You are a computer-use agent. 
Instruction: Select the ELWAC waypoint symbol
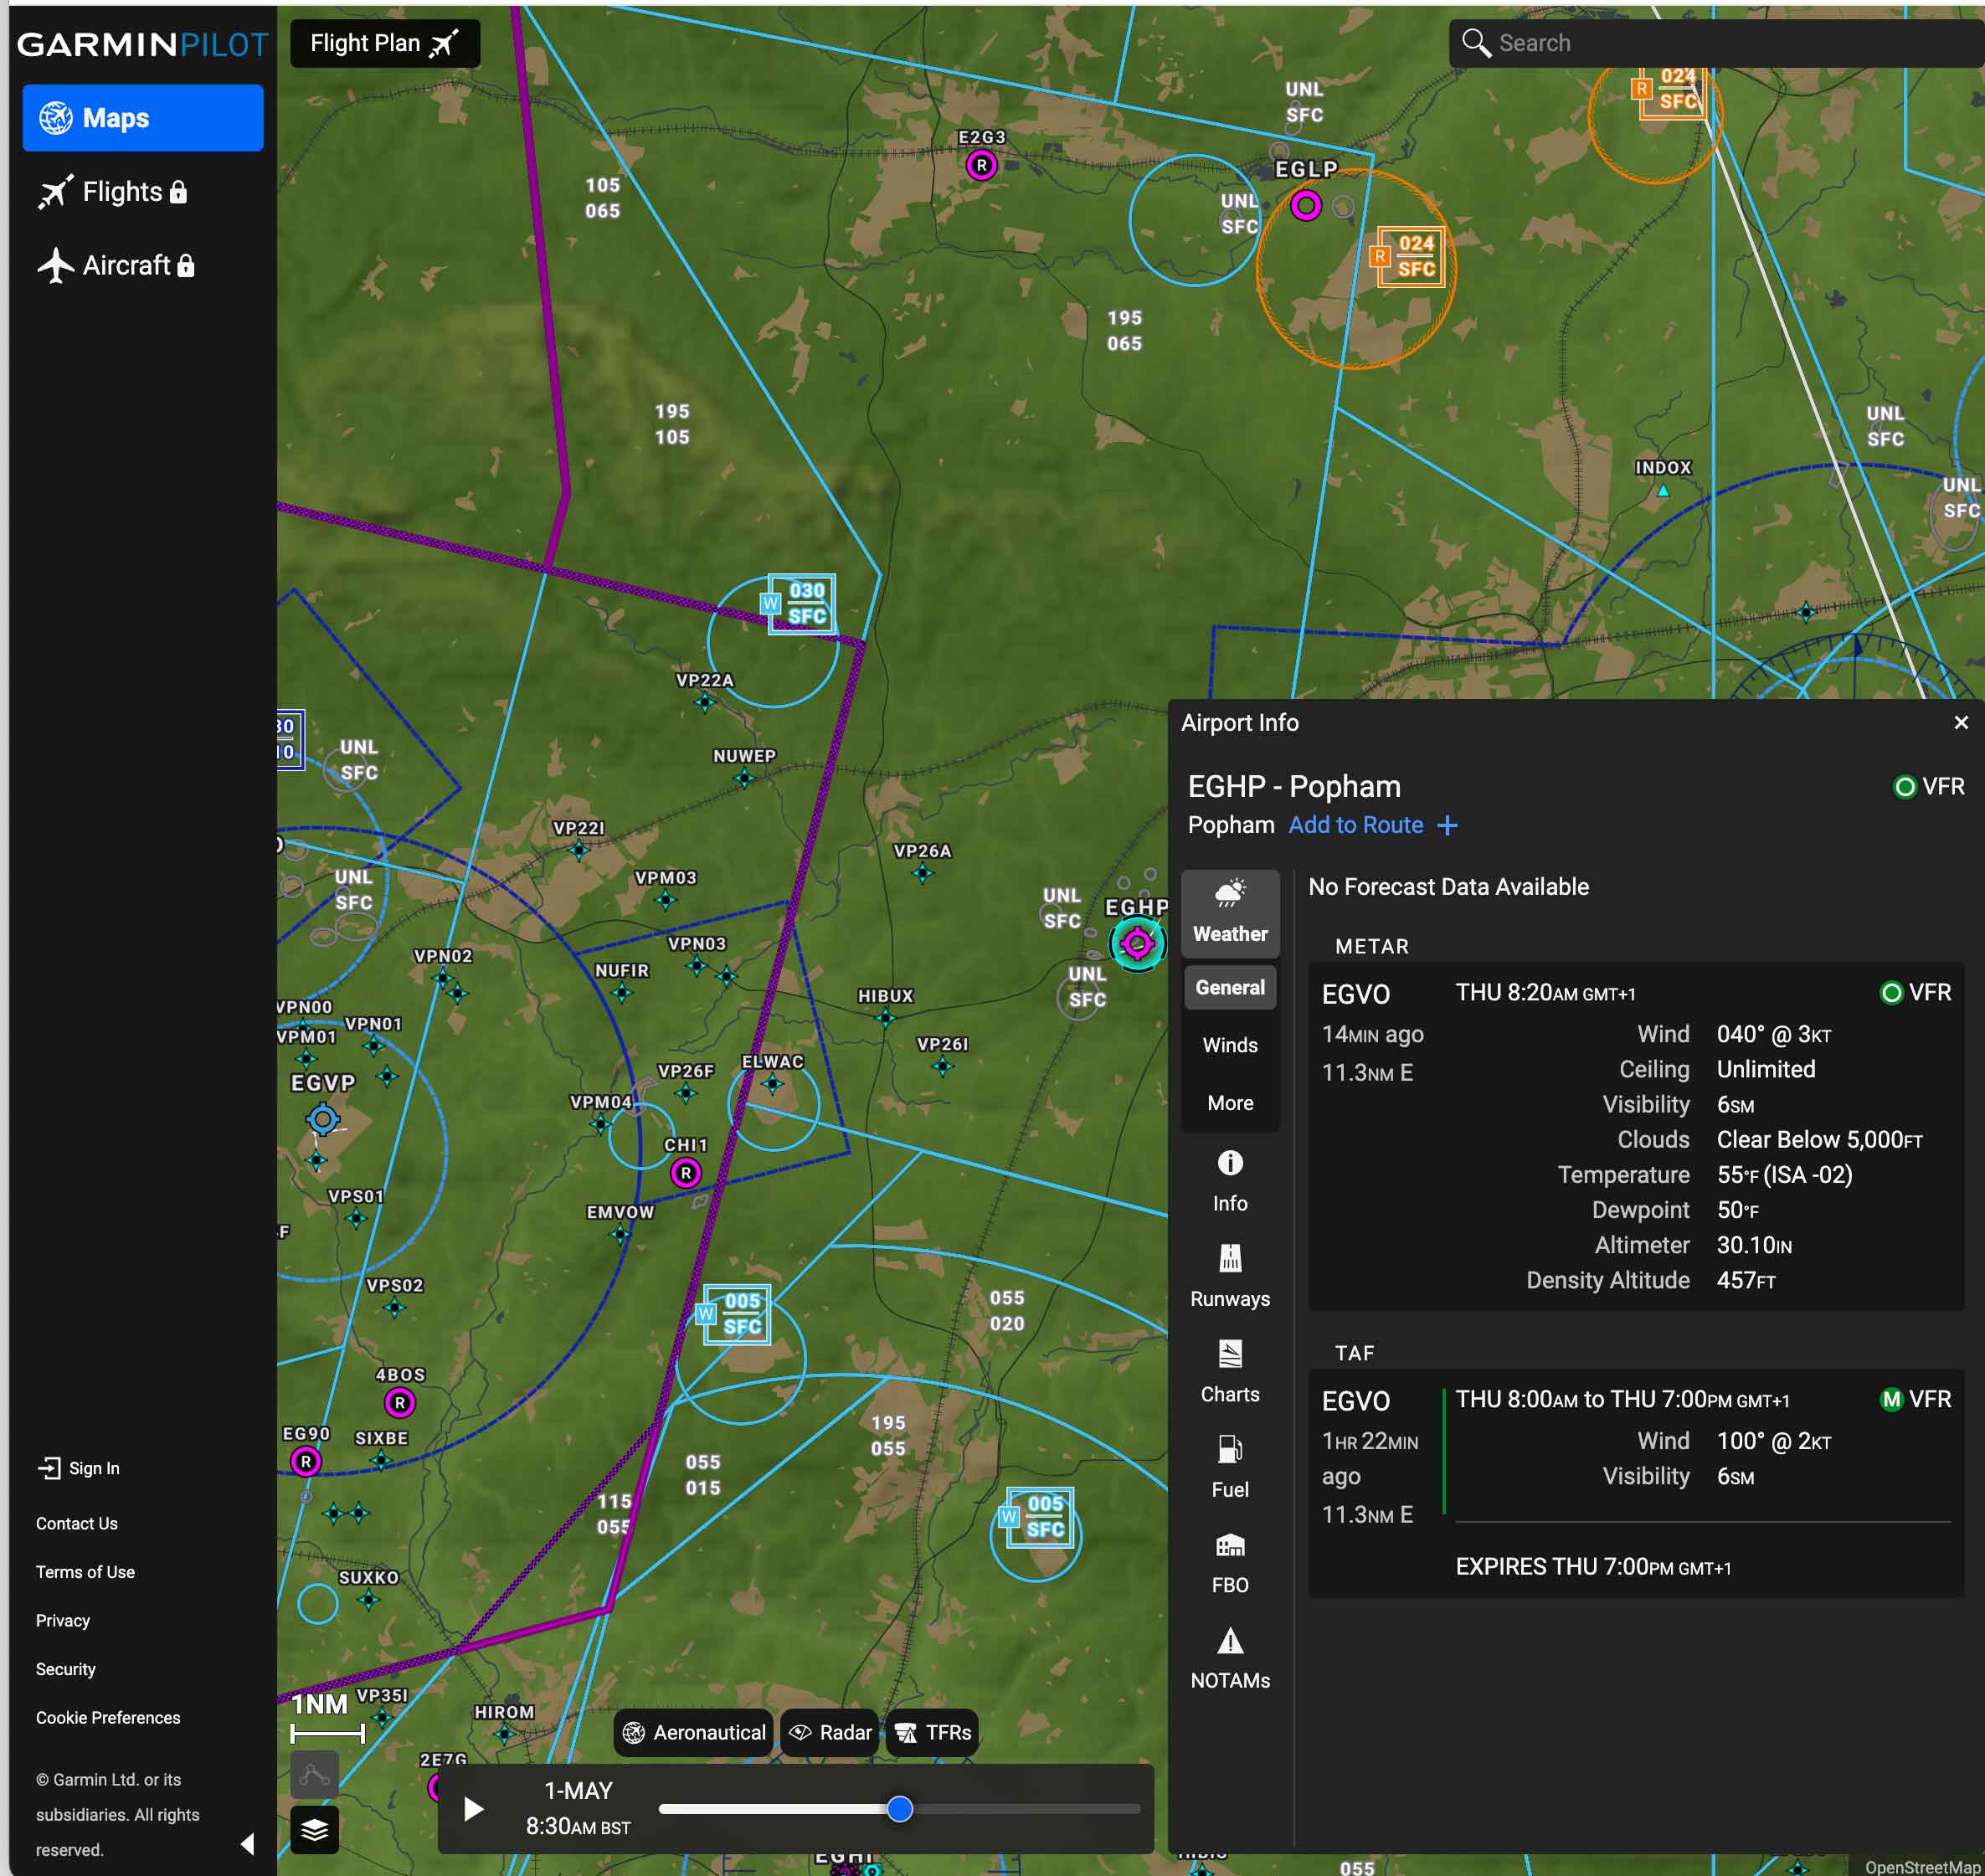click(773, 1084)
